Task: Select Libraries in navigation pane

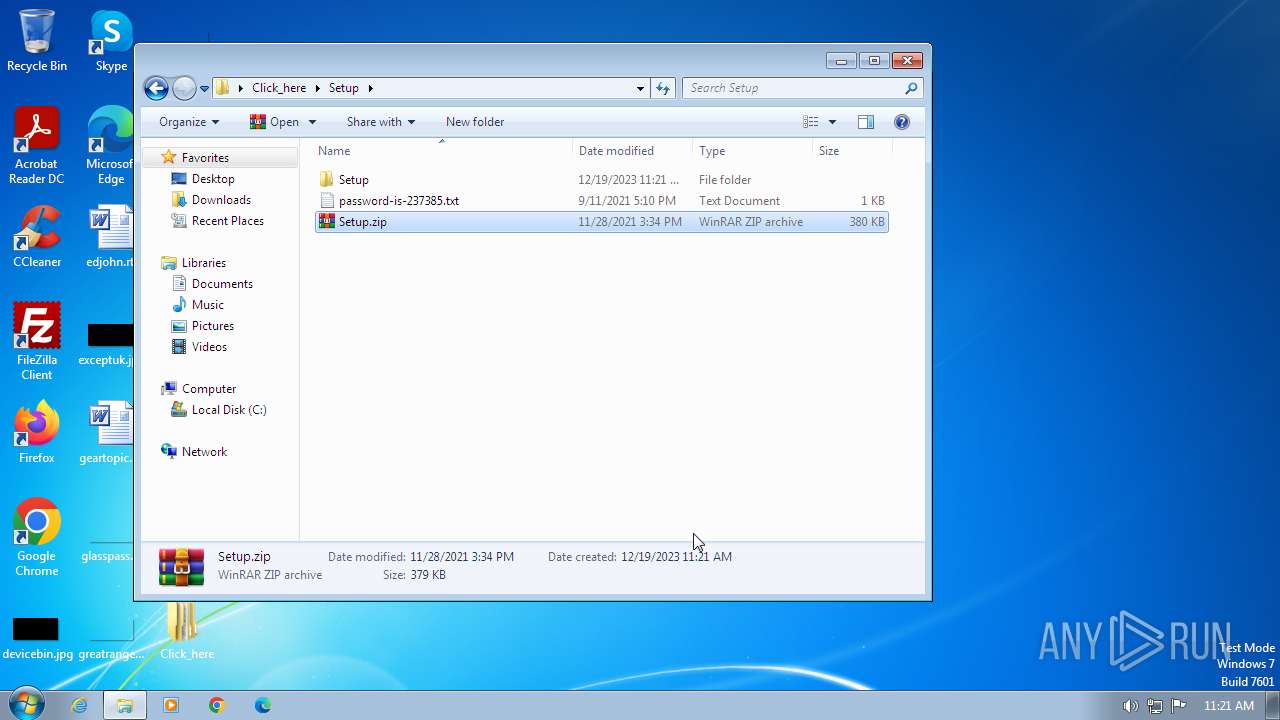Action: 204,263
